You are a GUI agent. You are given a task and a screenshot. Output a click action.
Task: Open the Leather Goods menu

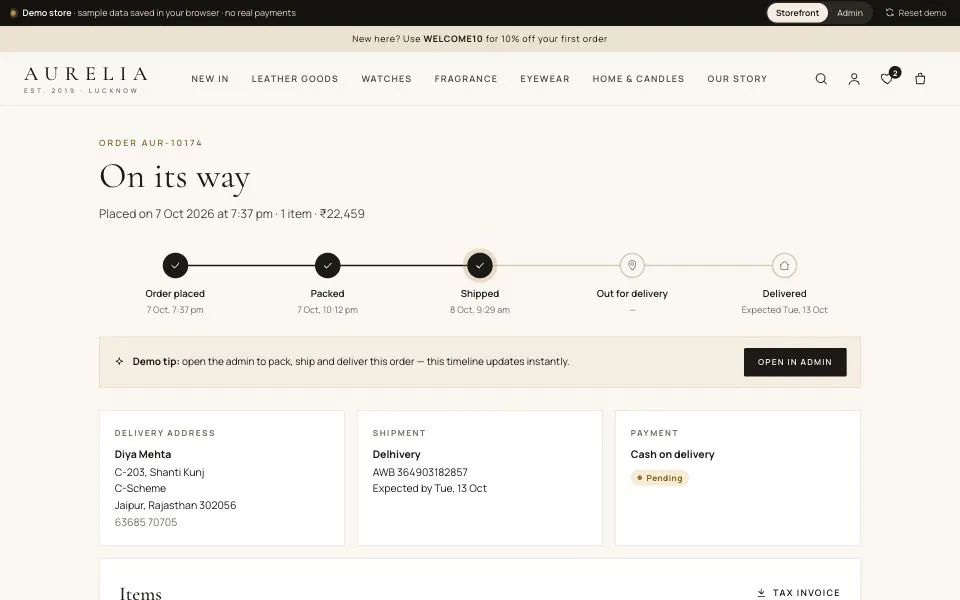pyautogui.click(x=295, y=79)
